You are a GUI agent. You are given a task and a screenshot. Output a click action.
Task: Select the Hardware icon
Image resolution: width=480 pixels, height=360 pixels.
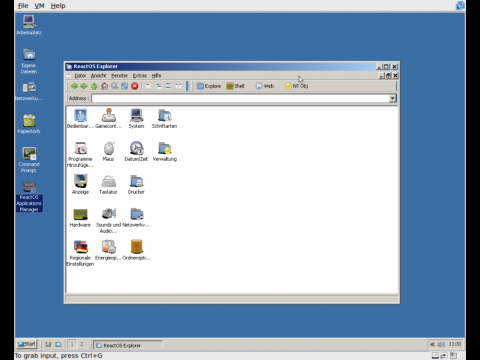[x=80, y=217]
